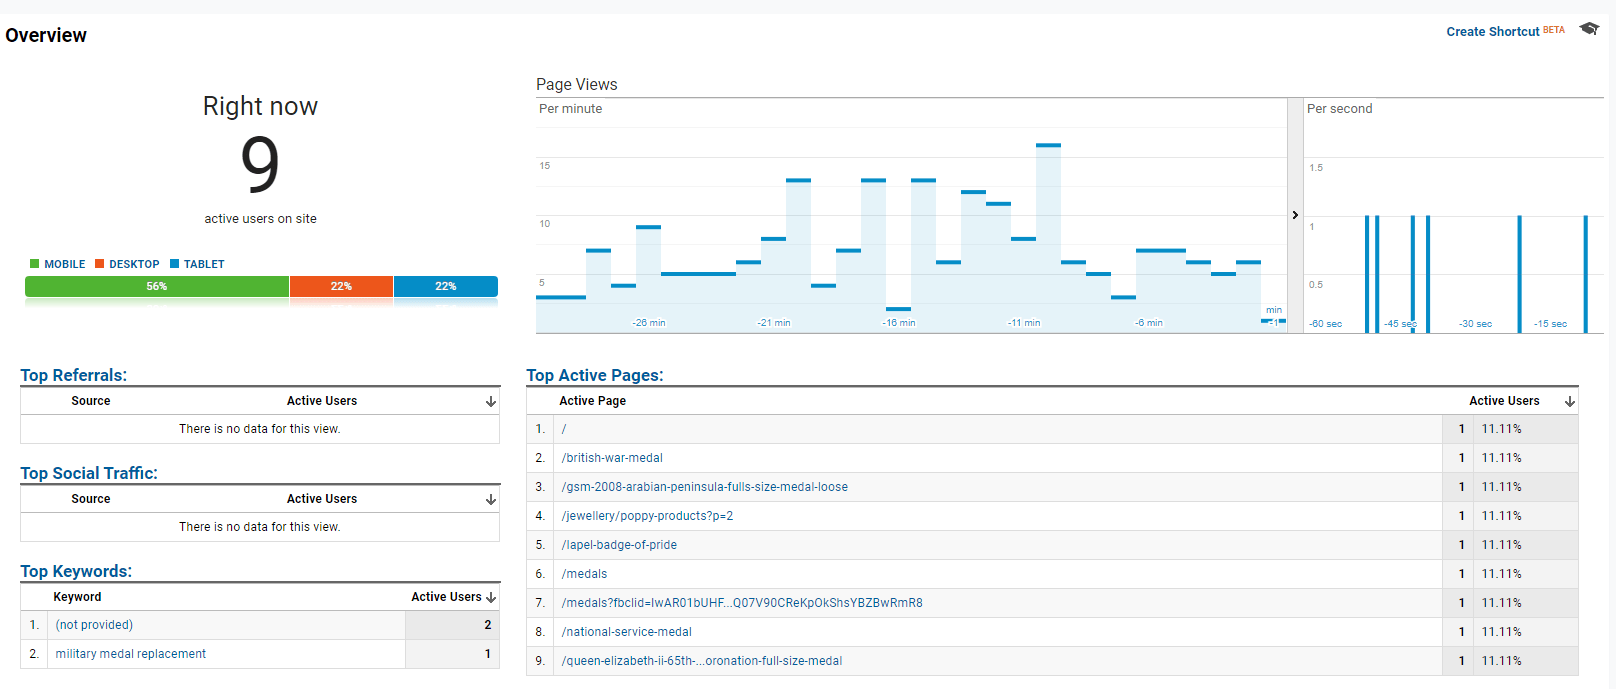
Task: Open the /national-service-medal page link
Action: coord(627,632)
